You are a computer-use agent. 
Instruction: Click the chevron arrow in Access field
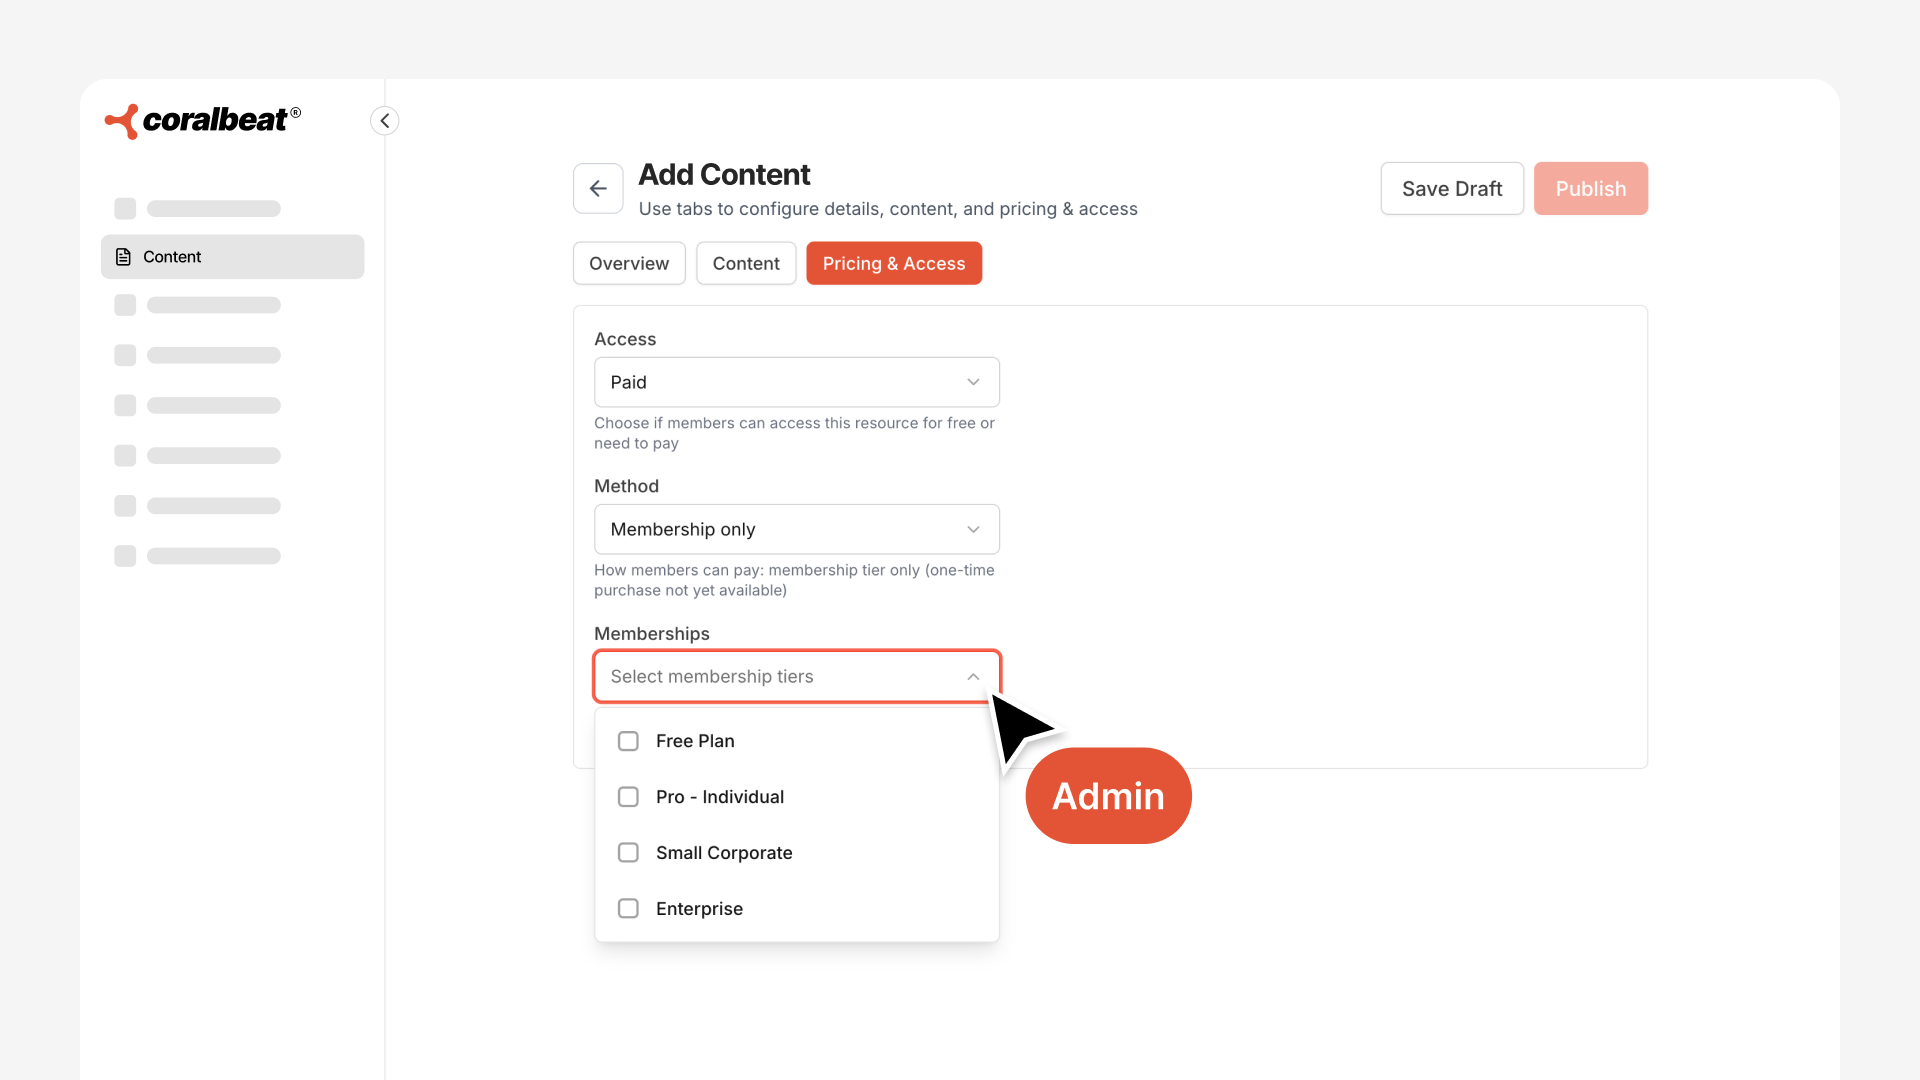tap(973, 382)
